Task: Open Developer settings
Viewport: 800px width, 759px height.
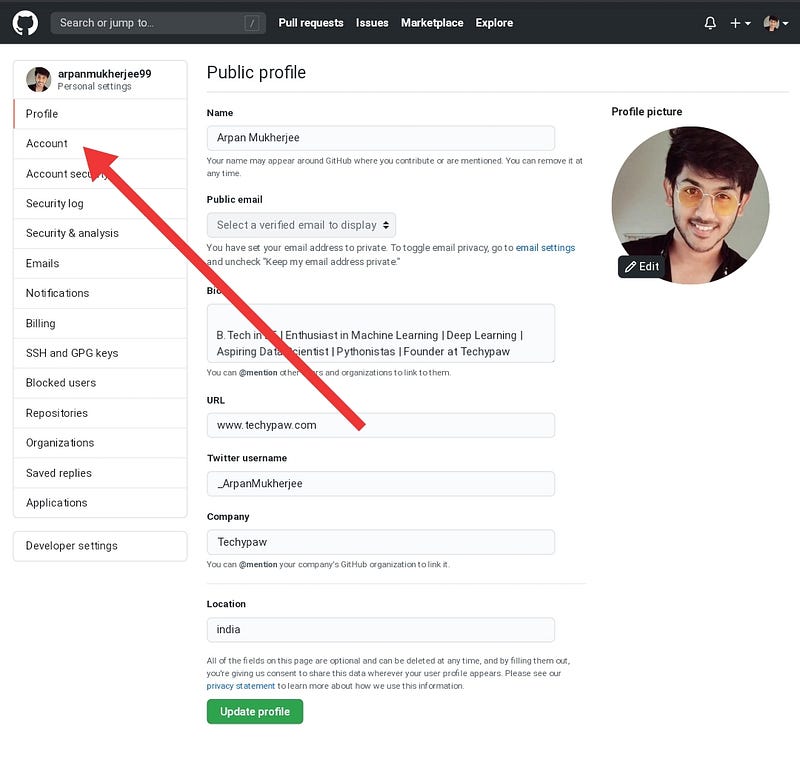Action: (100, 546)
